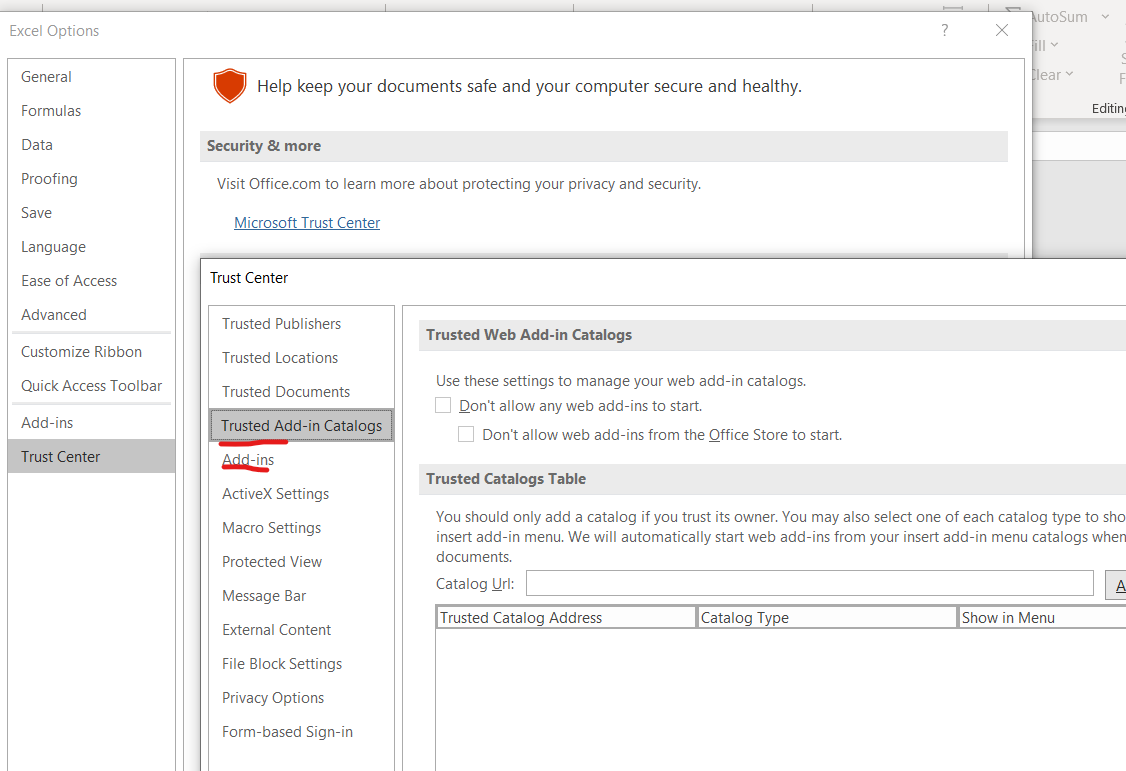
Task: Close the Excel Options dialog
Action: click(x=1002, y=31)
